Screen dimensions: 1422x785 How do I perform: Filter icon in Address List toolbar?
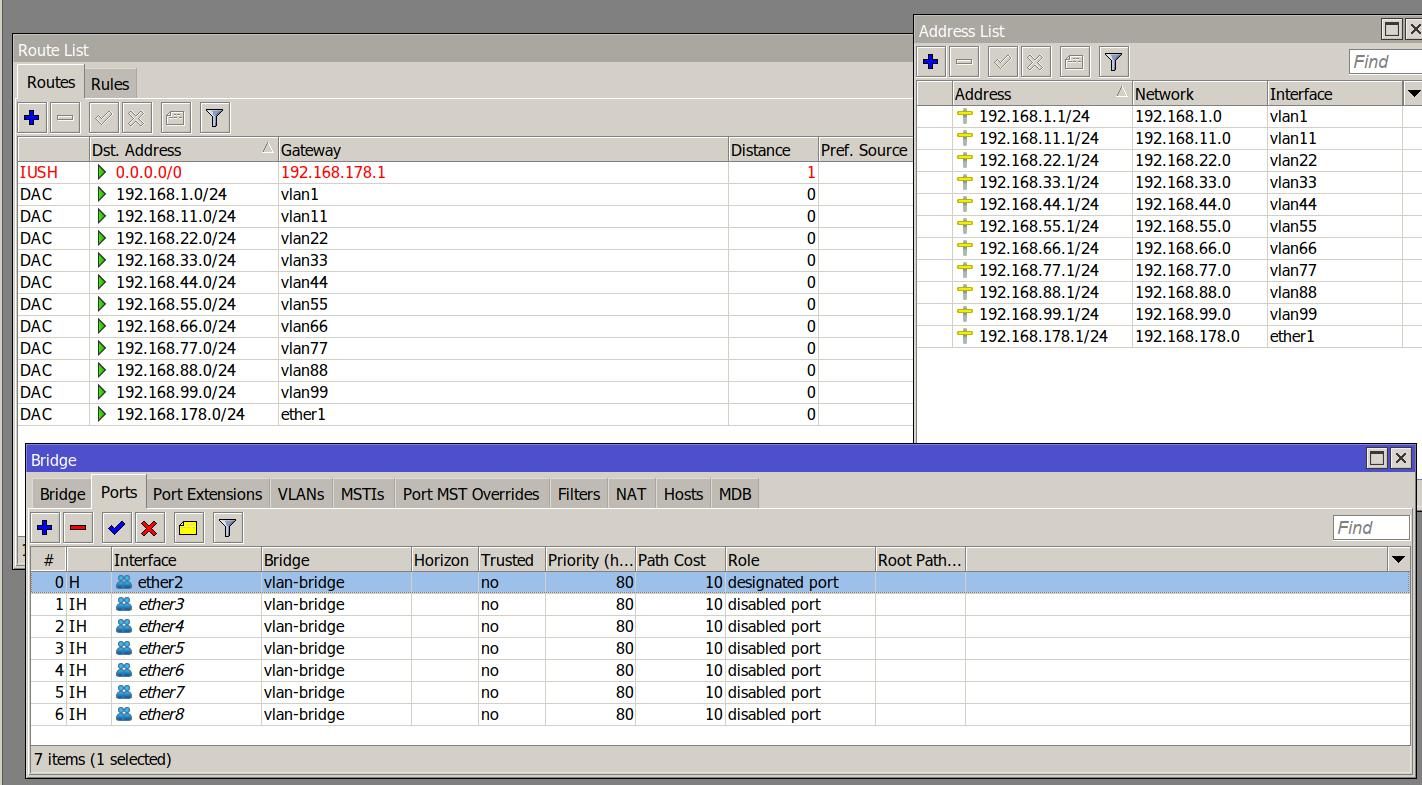(1113, 62)
